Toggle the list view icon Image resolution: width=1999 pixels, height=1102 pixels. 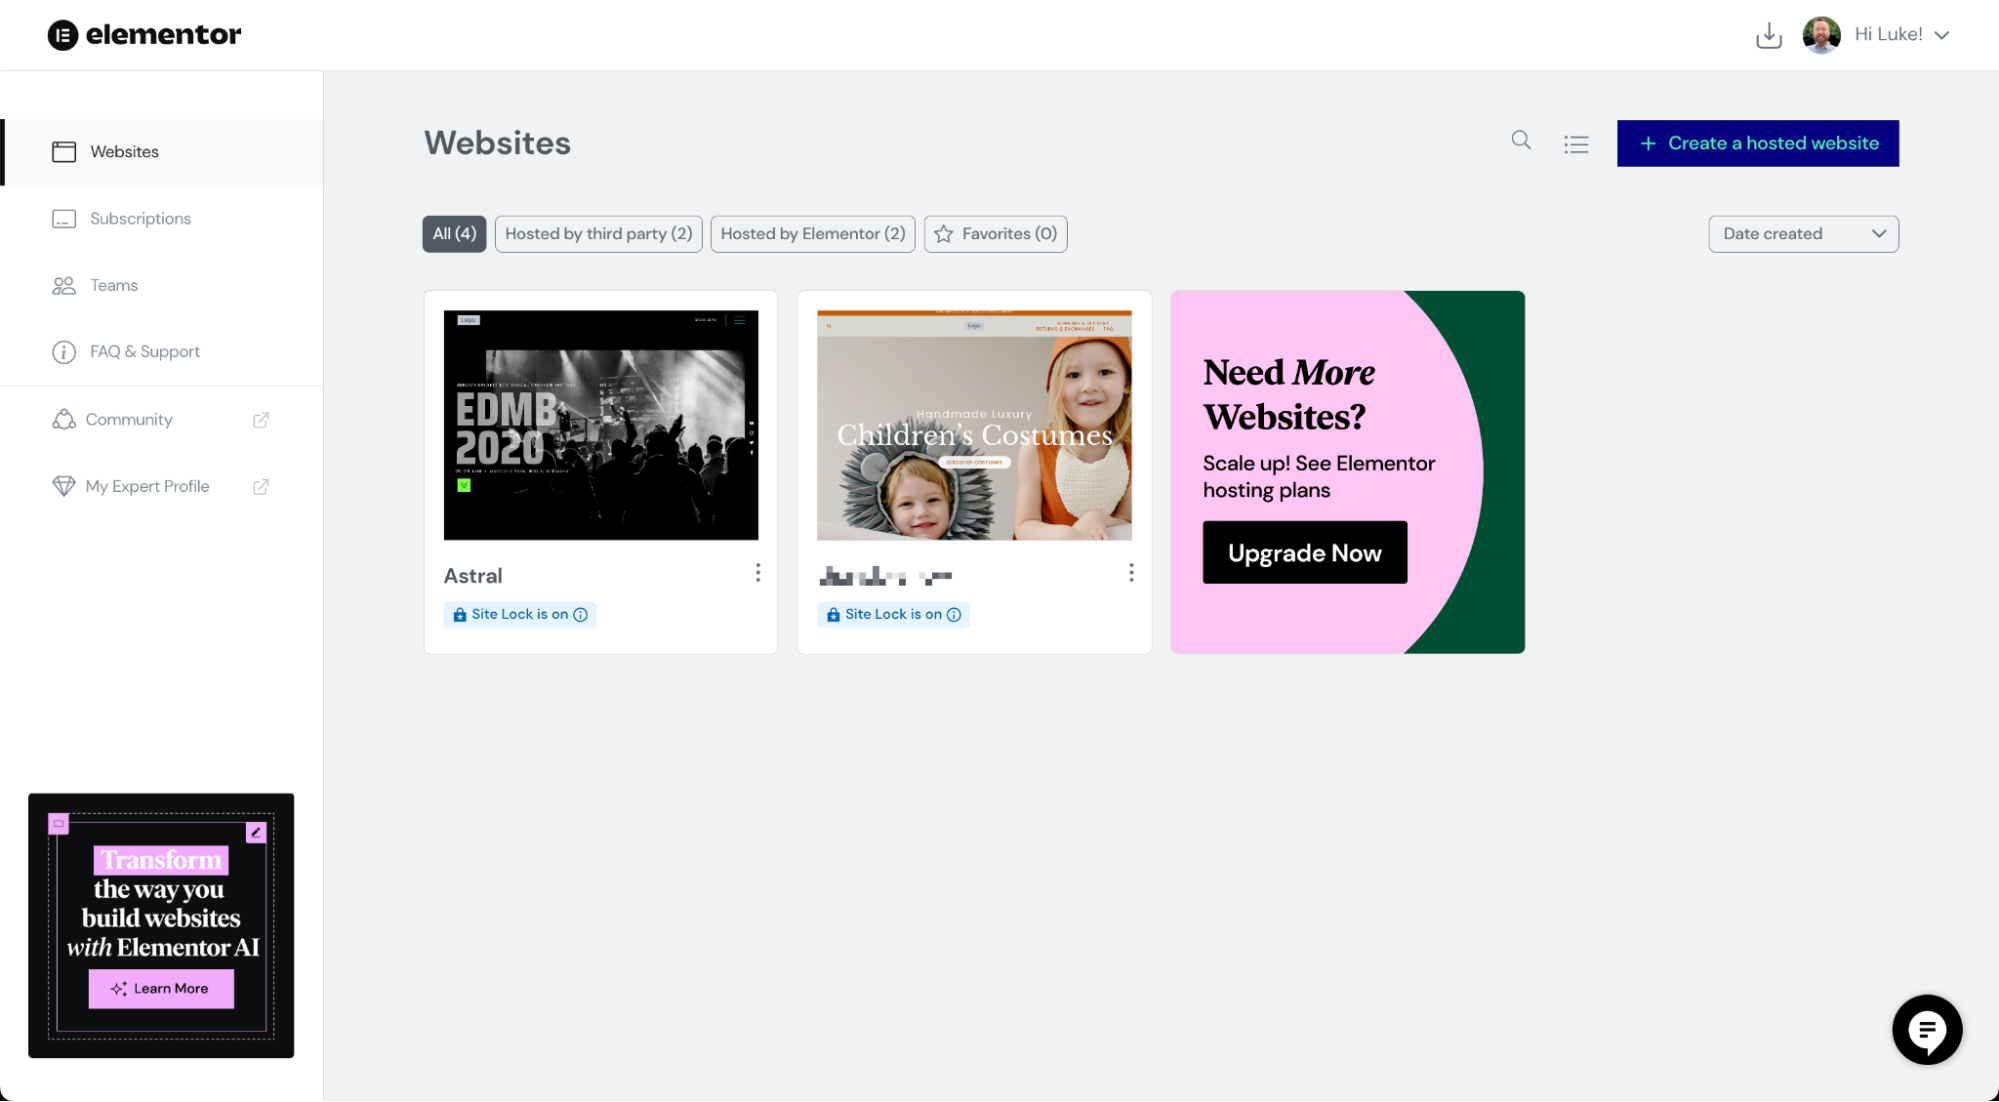[x=1576, y=142]
